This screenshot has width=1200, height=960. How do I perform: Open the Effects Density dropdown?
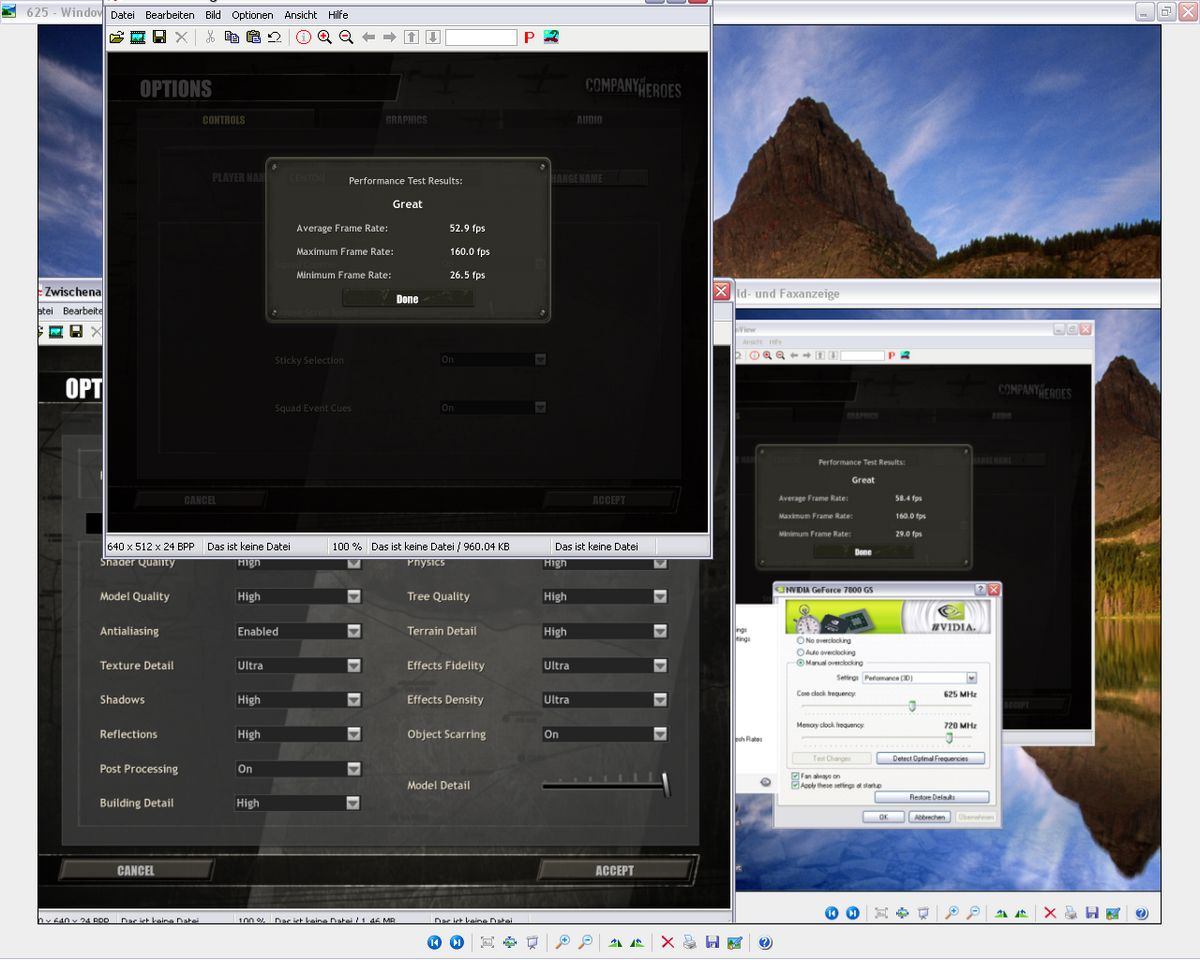tap(604, 700)
